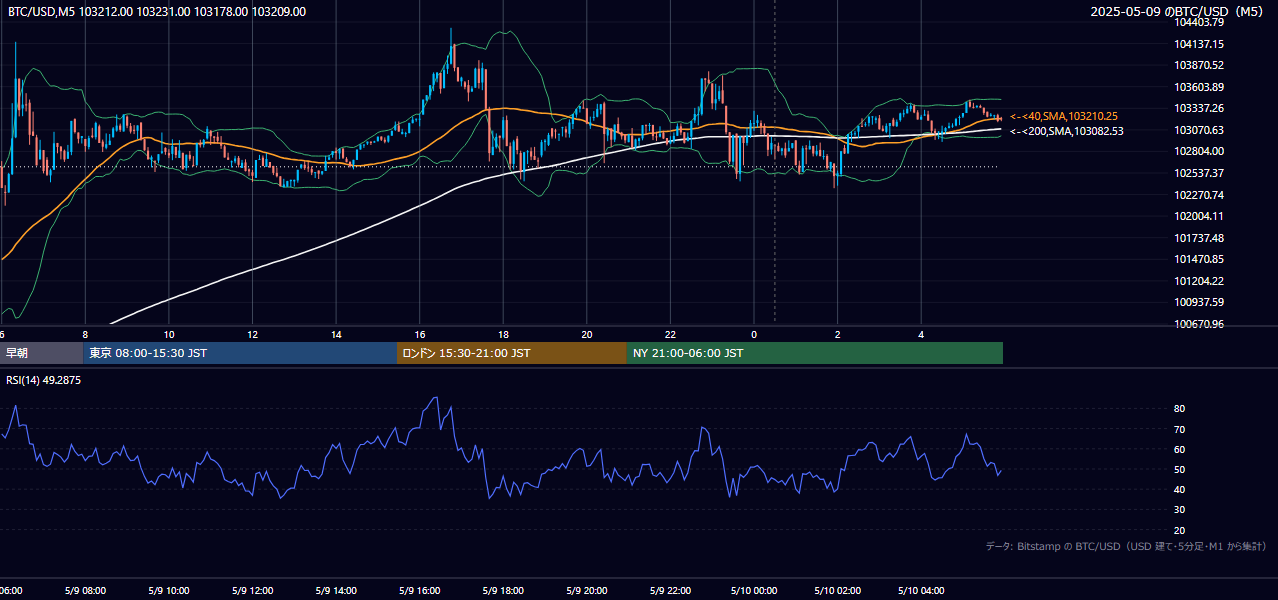Click the RSI scale value 30

point(1180,510)
